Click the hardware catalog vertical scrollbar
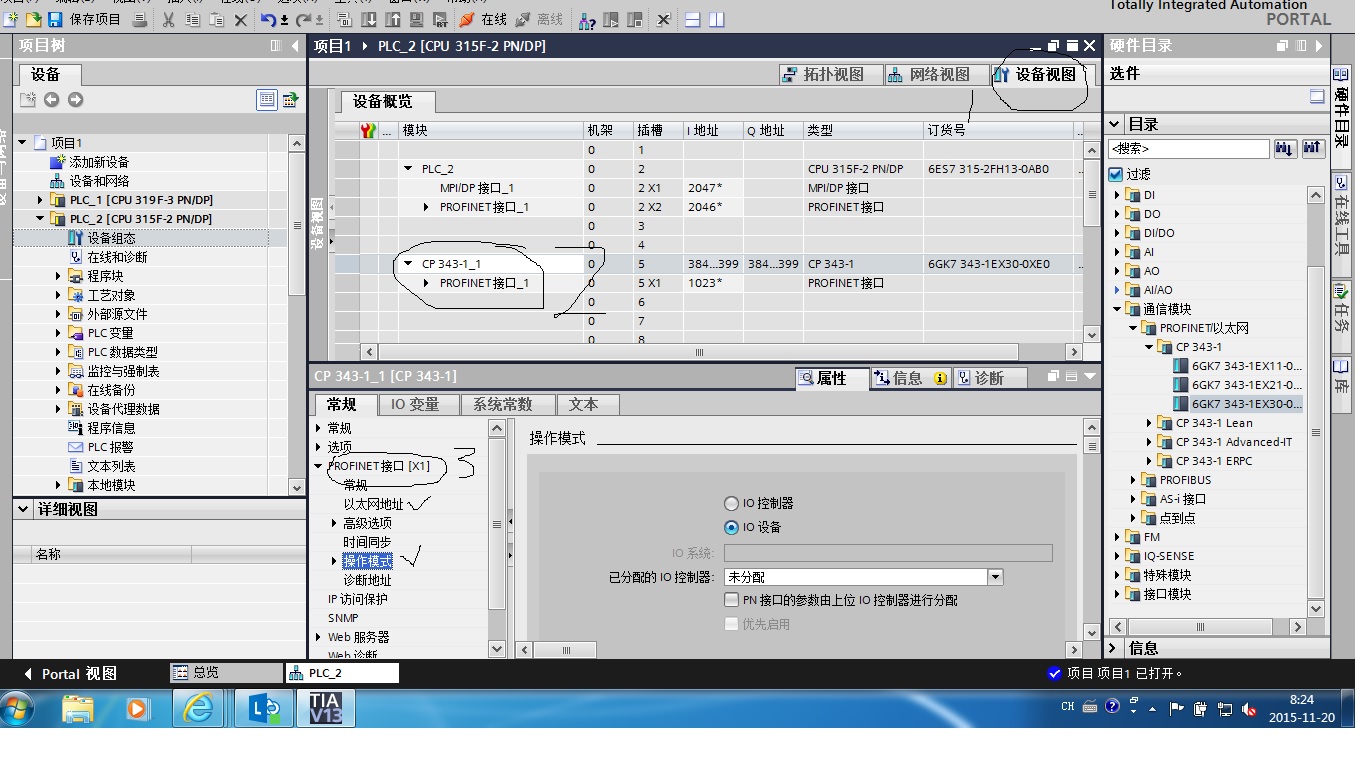The width and height of the screenshot is (1366, 768). (1316, 402)
